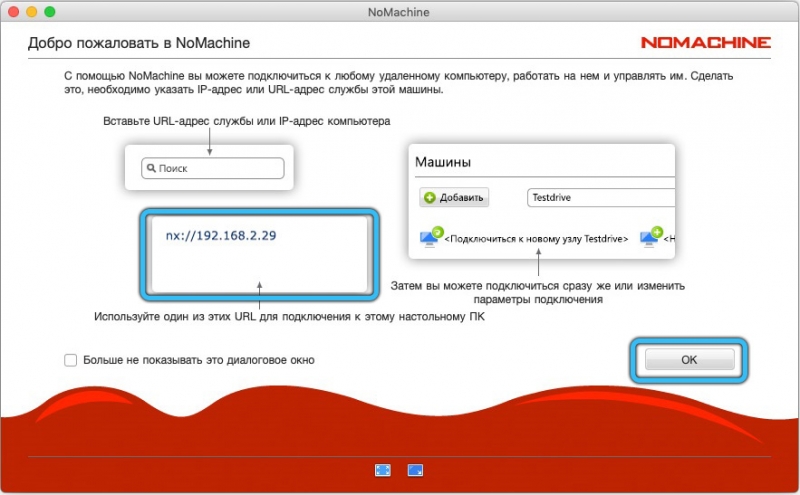Maximize the window with the green button

[49, 12]
